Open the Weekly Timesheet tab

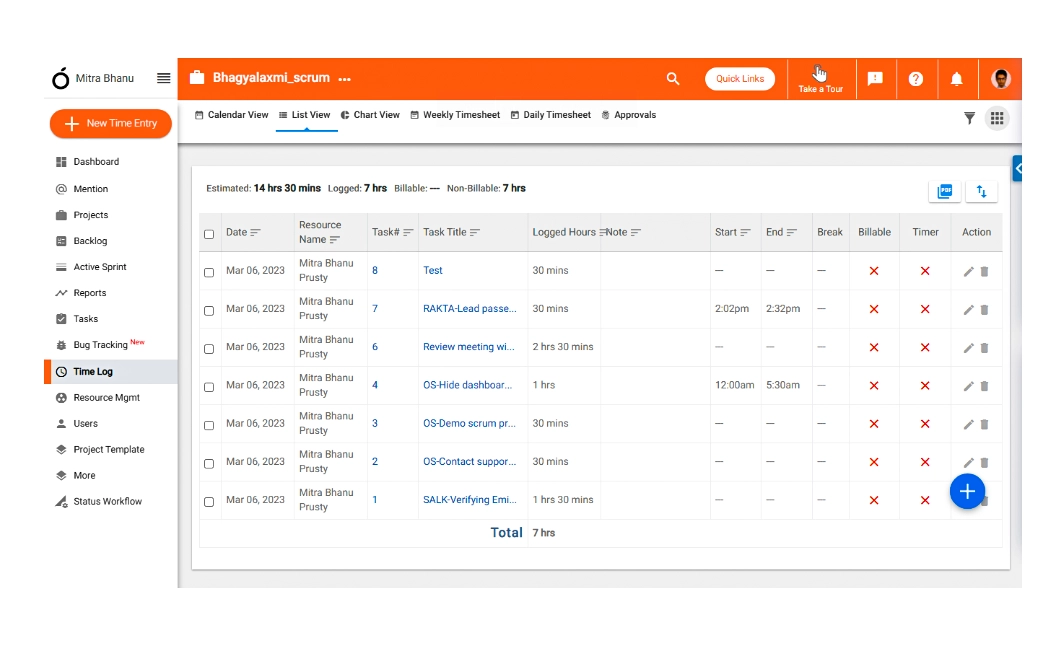455,115
